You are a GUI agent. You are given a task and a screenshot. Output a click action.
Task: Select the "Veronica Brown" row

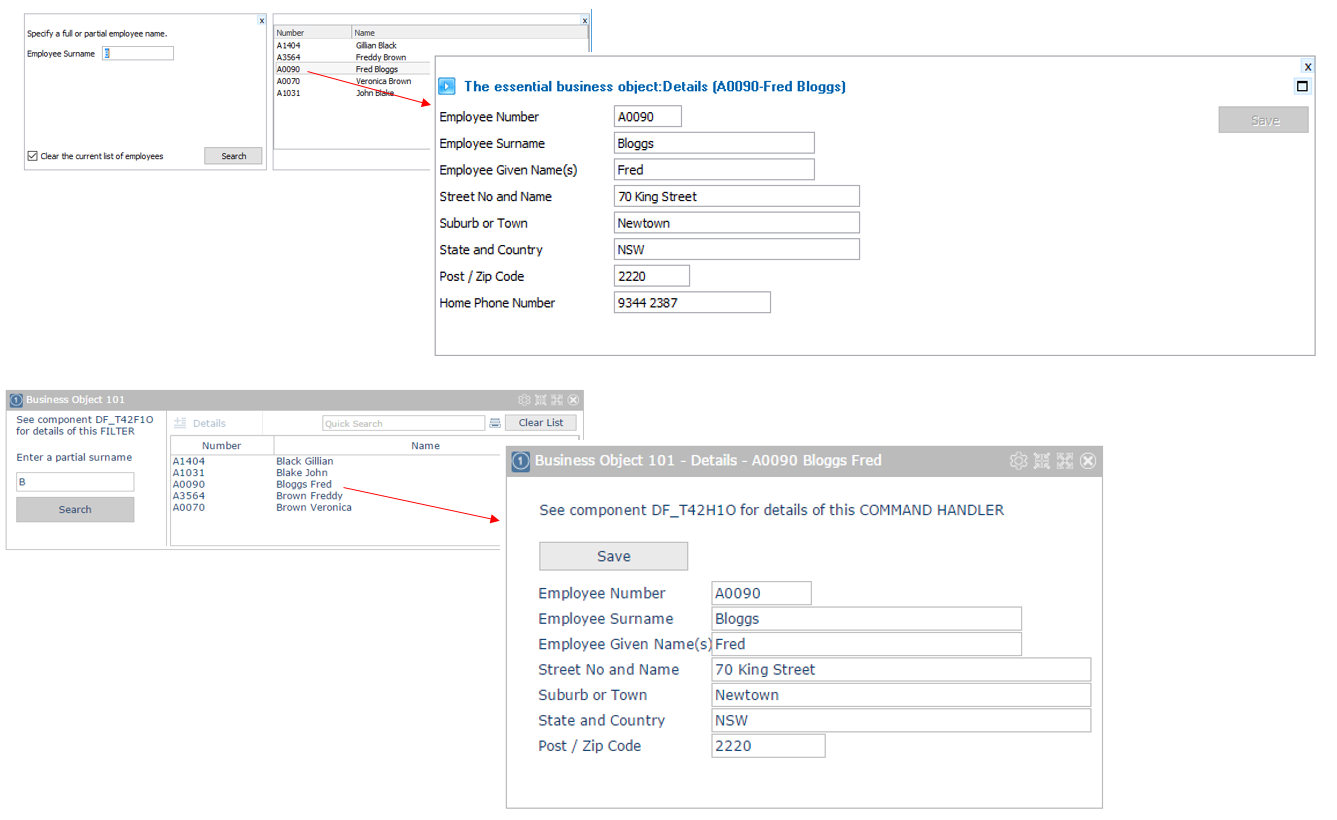point(353,81)
